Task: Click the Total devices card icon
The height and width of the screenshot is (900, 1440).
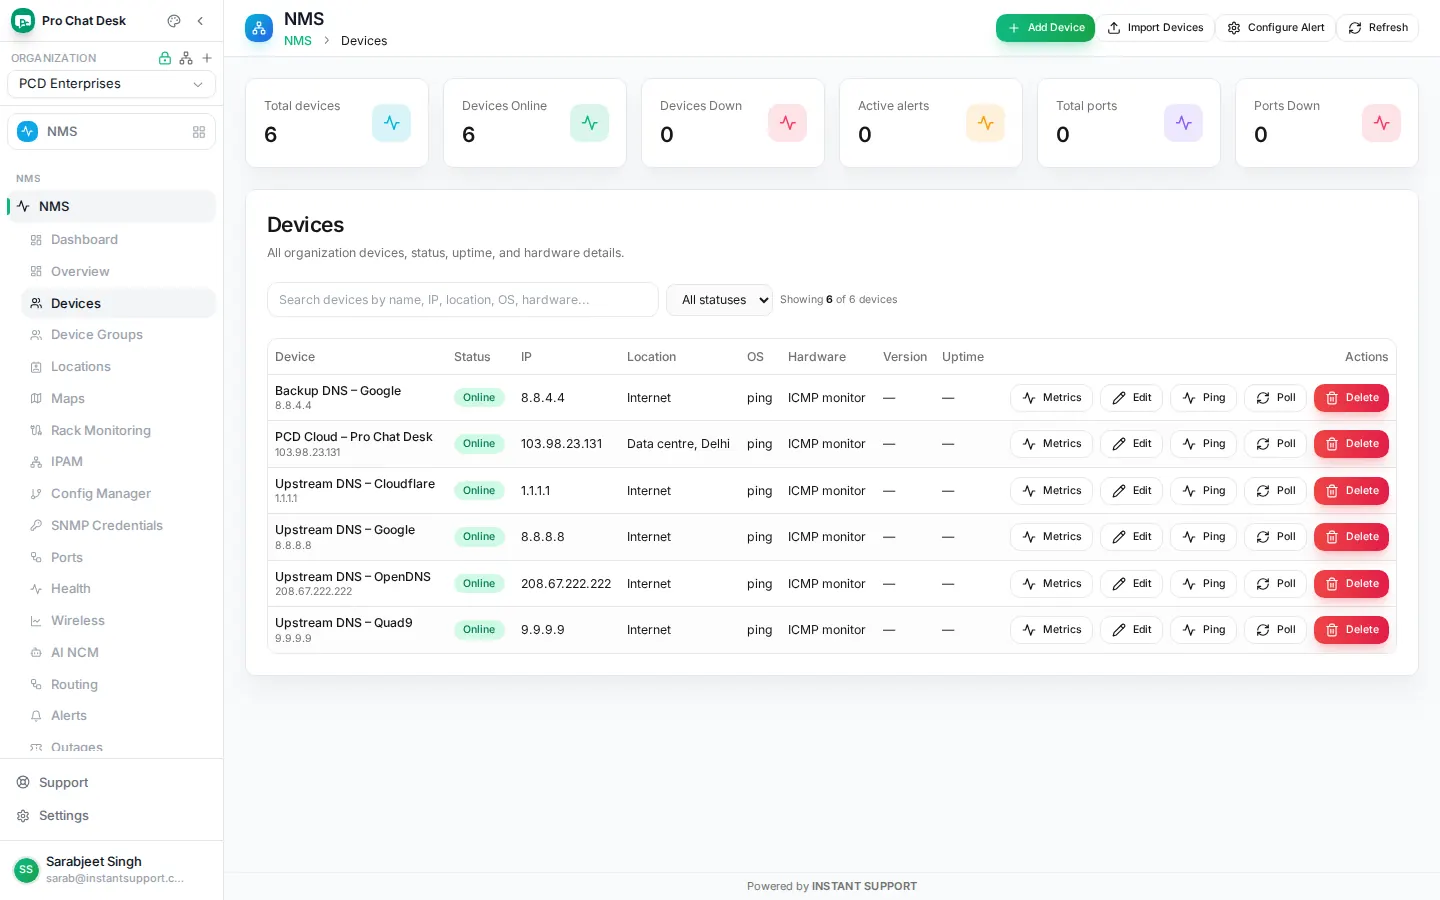Action: point(391,123)
